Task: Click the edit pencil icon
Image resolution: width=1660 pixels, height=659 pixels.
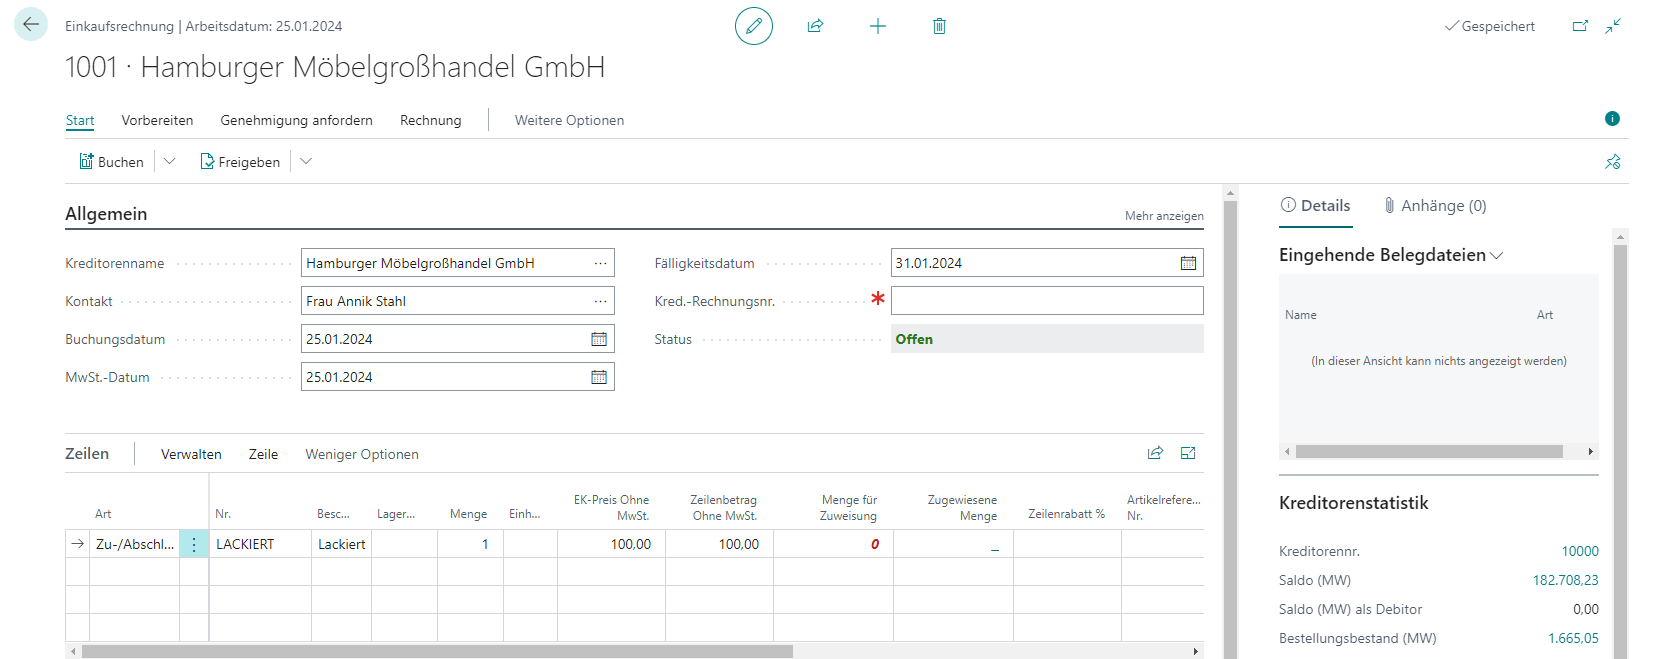Action: click(x=754, y=26)
